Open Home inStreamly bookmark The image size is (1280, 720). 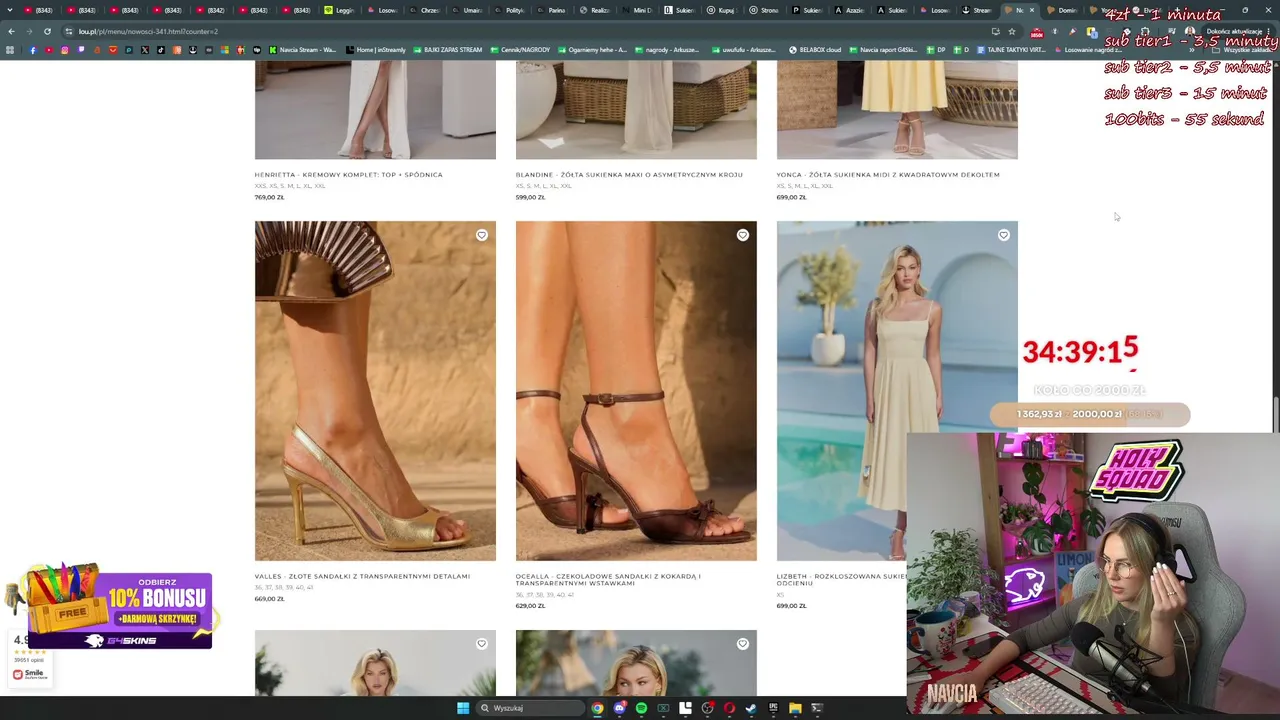click(376, 50)
